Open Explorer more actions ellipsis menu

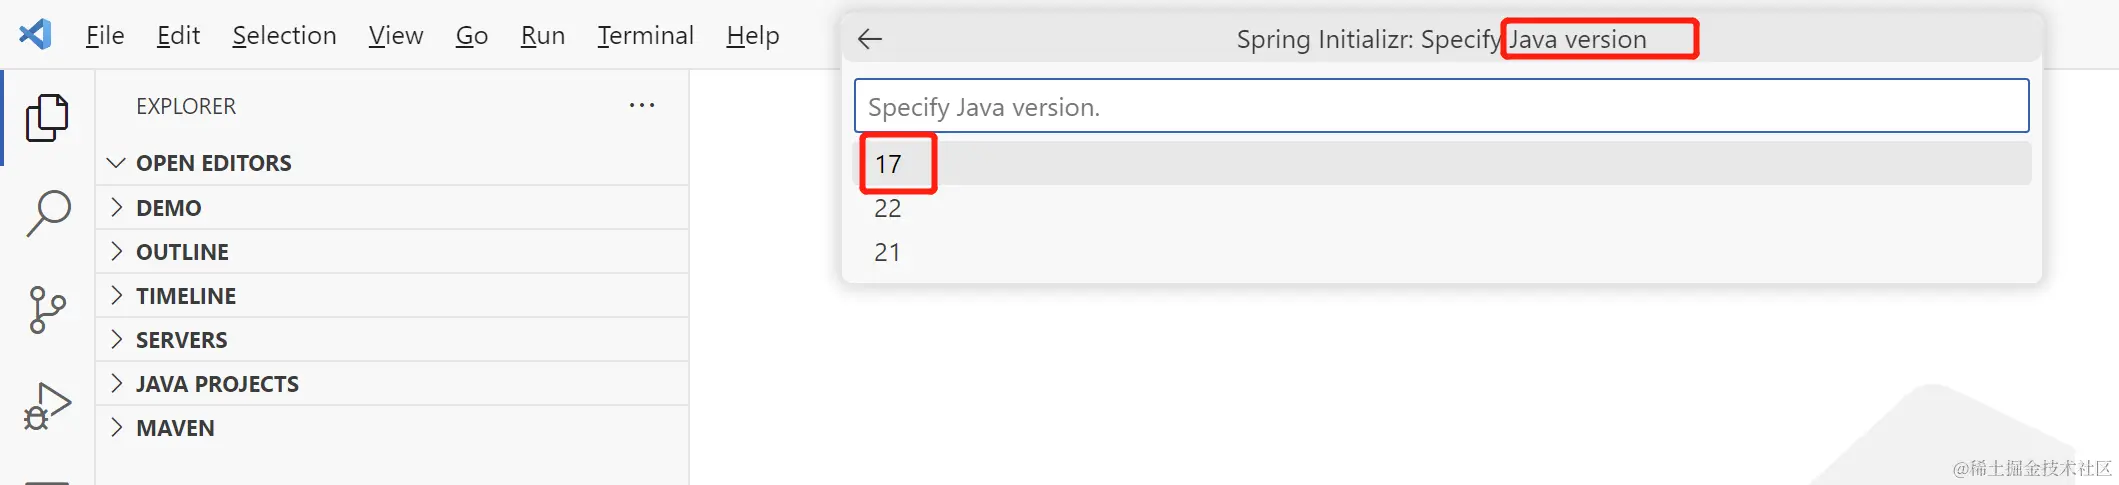pos(642,106)
